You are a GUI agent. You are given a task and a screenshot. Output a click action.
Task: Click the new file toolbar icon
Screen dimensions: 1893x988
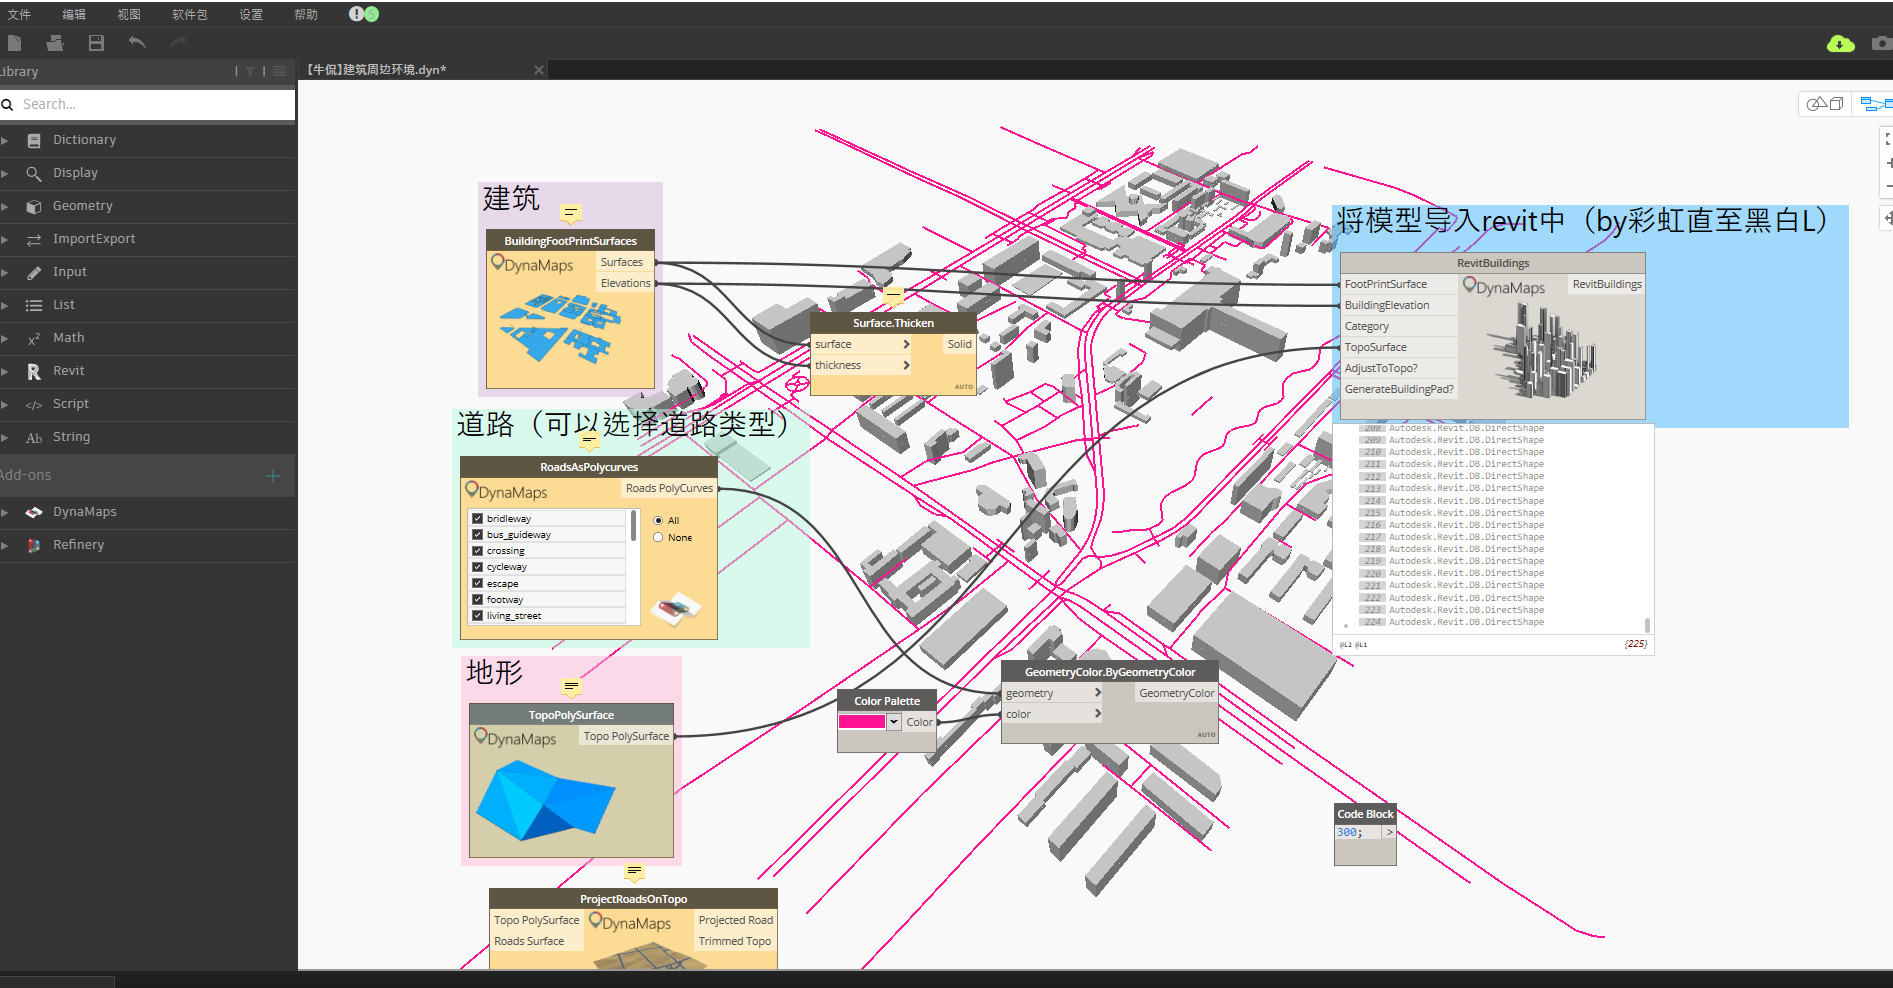(x=14, y=43)
